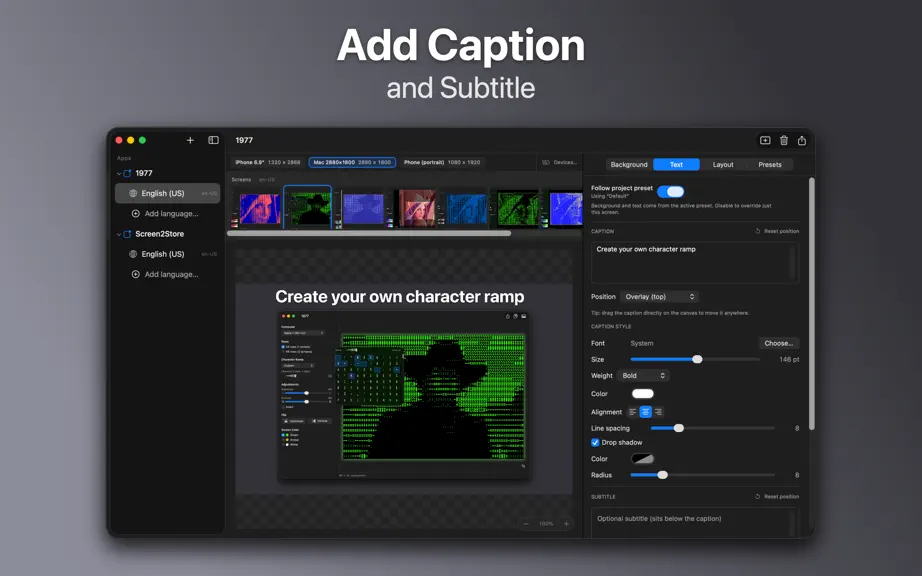The height and width of the screenshot is (576, 922).
Task: Select iPhone 6.9" device size
Action: click(x=268, y=162)
